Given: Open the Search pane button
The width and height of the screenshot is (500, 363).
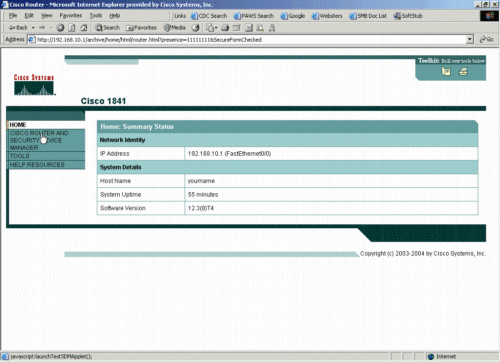Looking at the screenshot, I should (x=107, y=28).
